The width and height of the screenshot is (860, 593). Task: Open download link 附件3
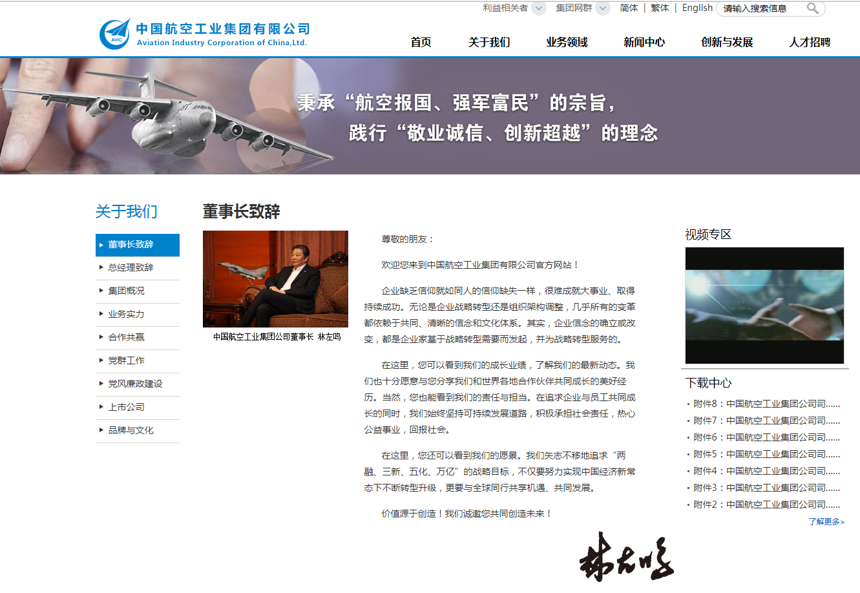pos(766,488)
